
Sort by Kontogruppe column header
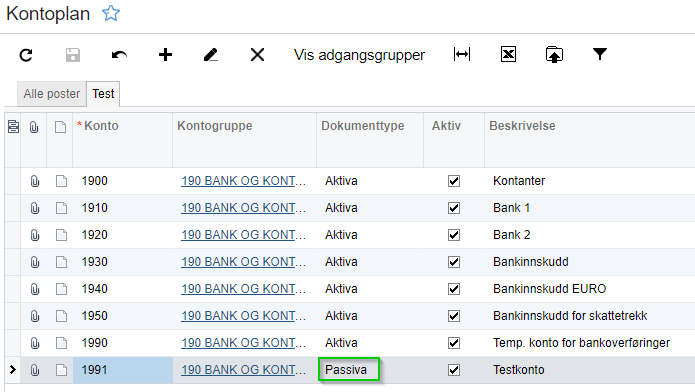(215, 125)
